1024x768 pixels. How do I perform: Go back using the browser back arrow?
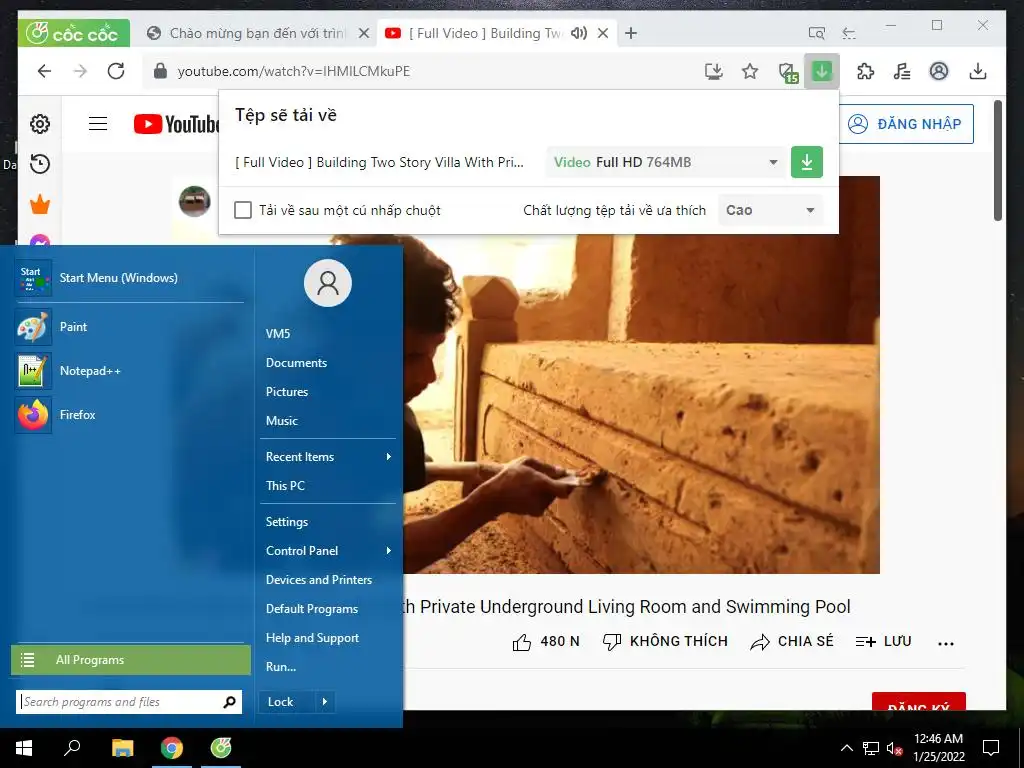click(44, 71)
